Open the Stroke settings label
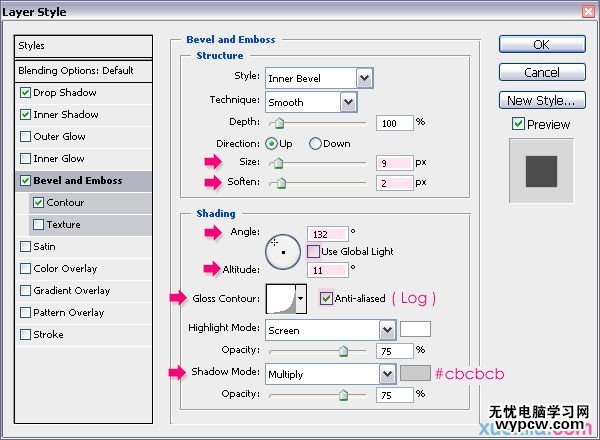This screenshot has height=440, width=600. tap(48, 335)
